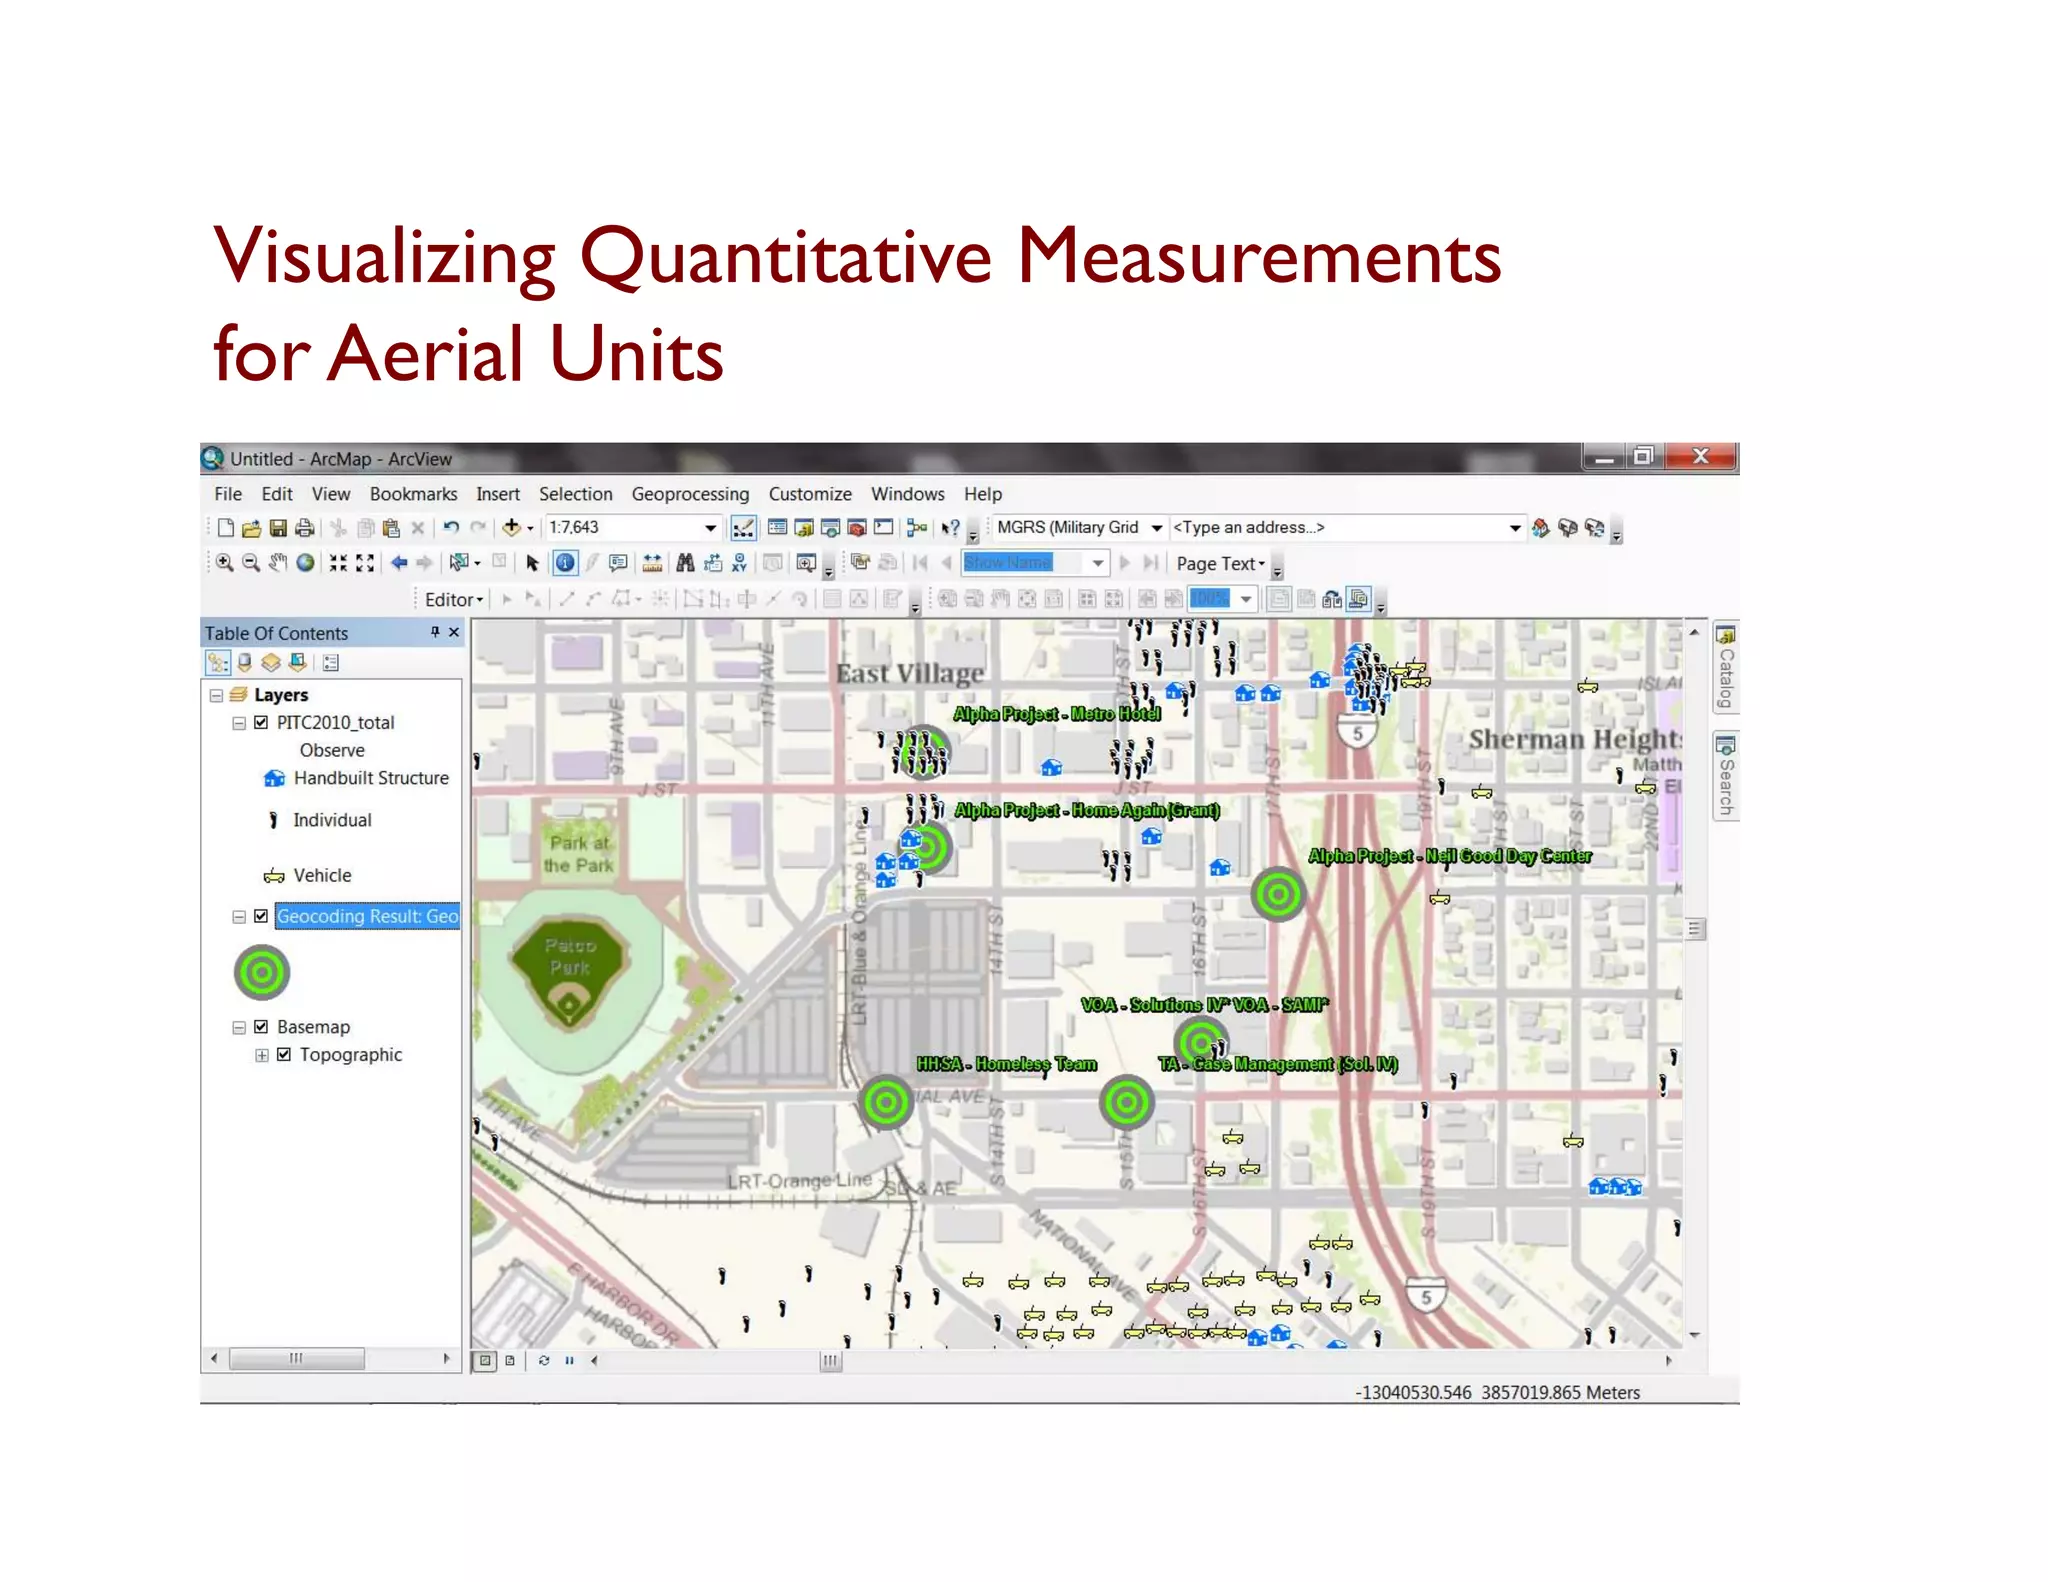This screenshot has width=2048, height=1582.
Task: Refresh the map display
Action: coord(544,1361)
